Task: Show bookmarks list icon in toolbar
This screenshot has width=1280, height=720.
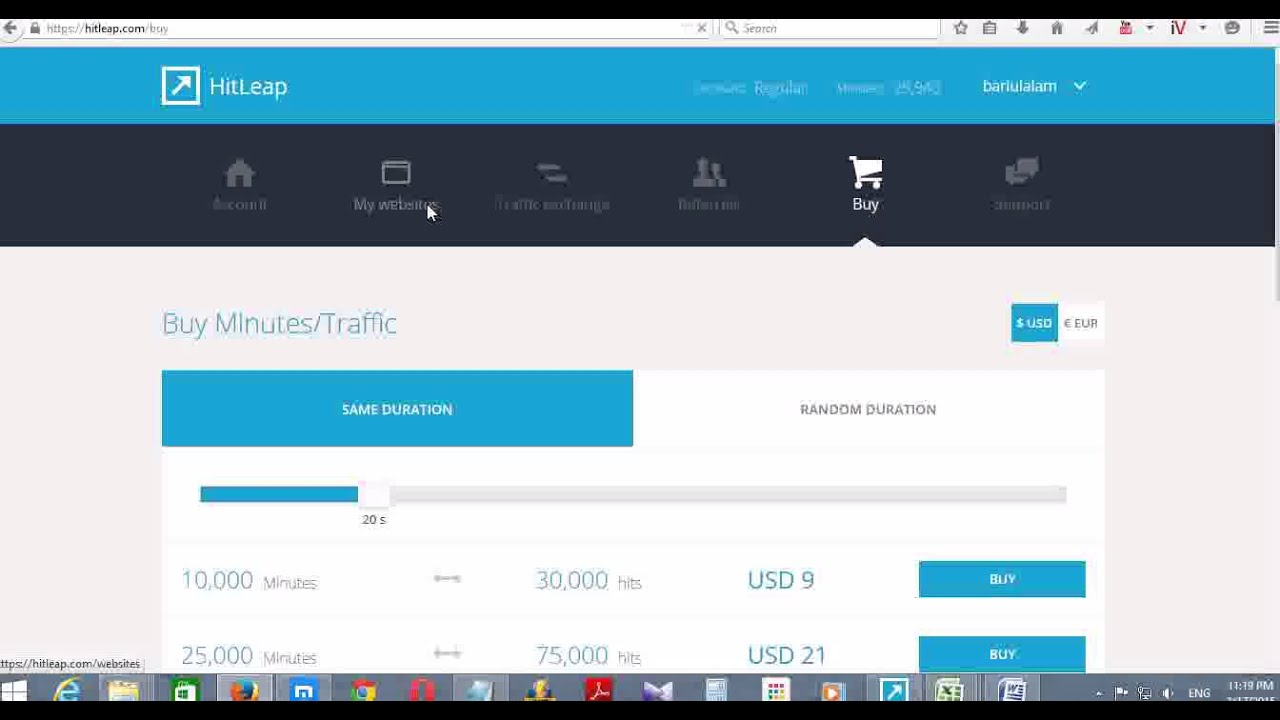Action: 990,28
